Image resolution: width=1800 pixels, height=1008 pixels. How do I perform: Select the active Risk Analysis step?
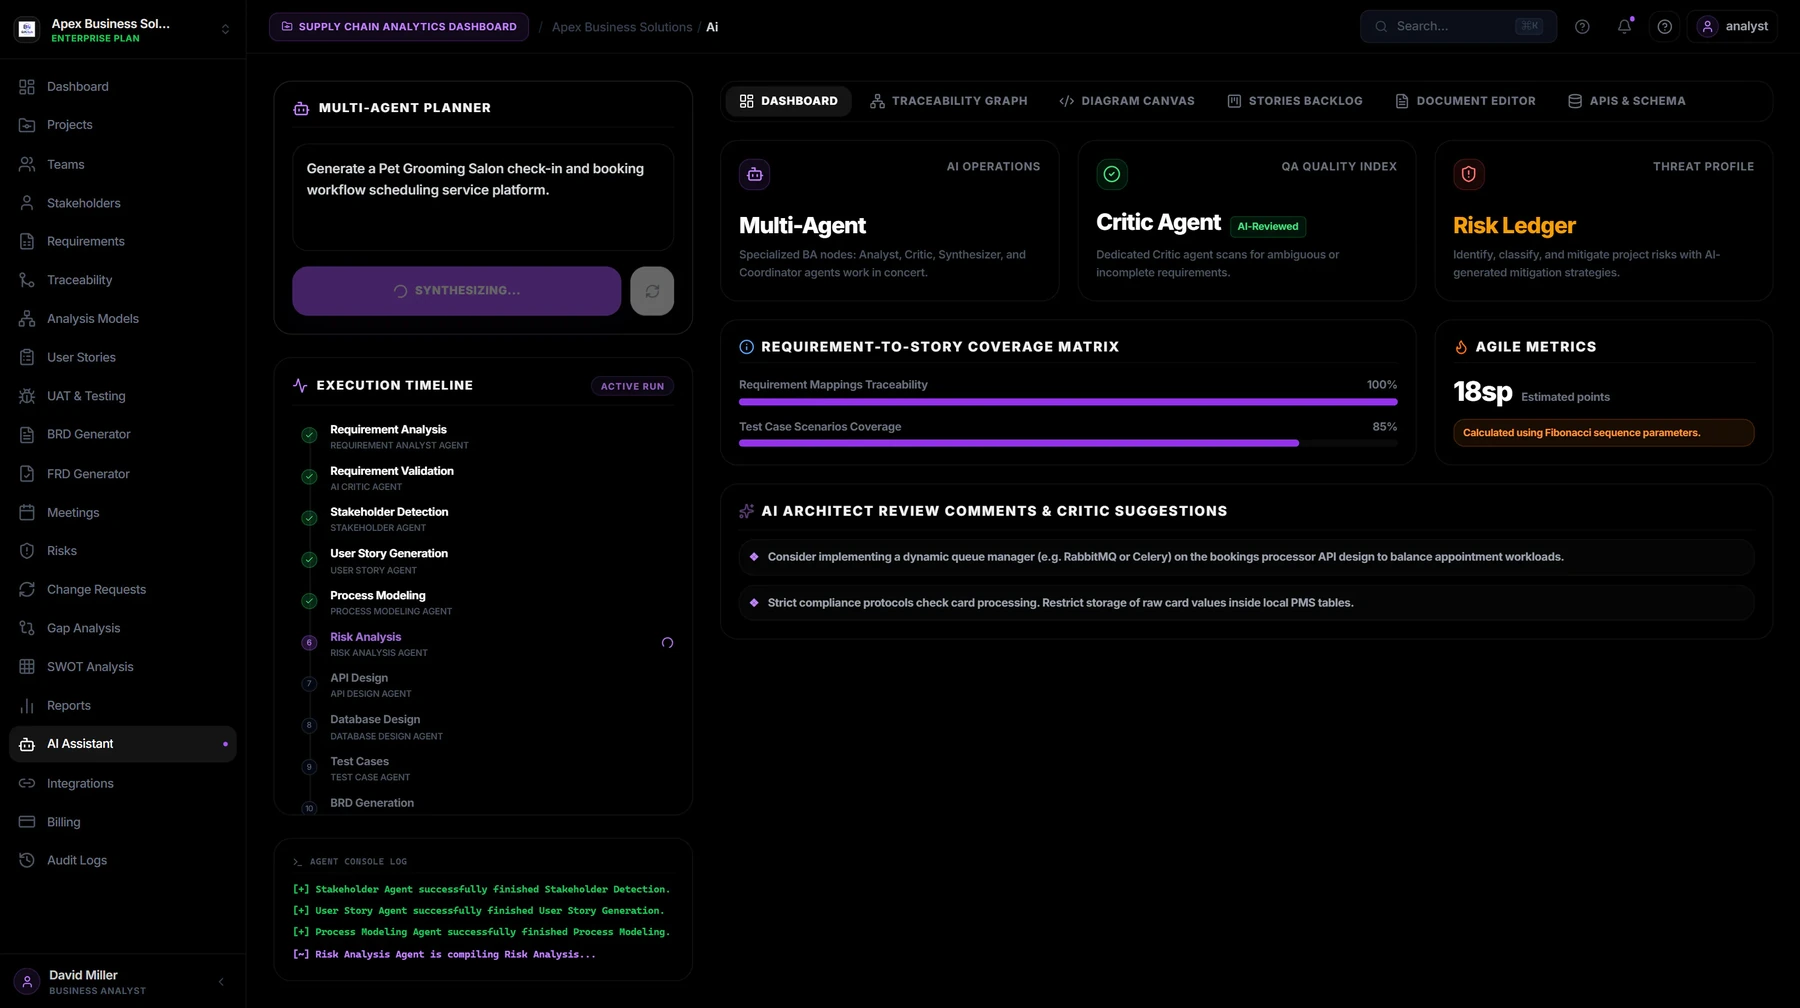coord(483,644)
